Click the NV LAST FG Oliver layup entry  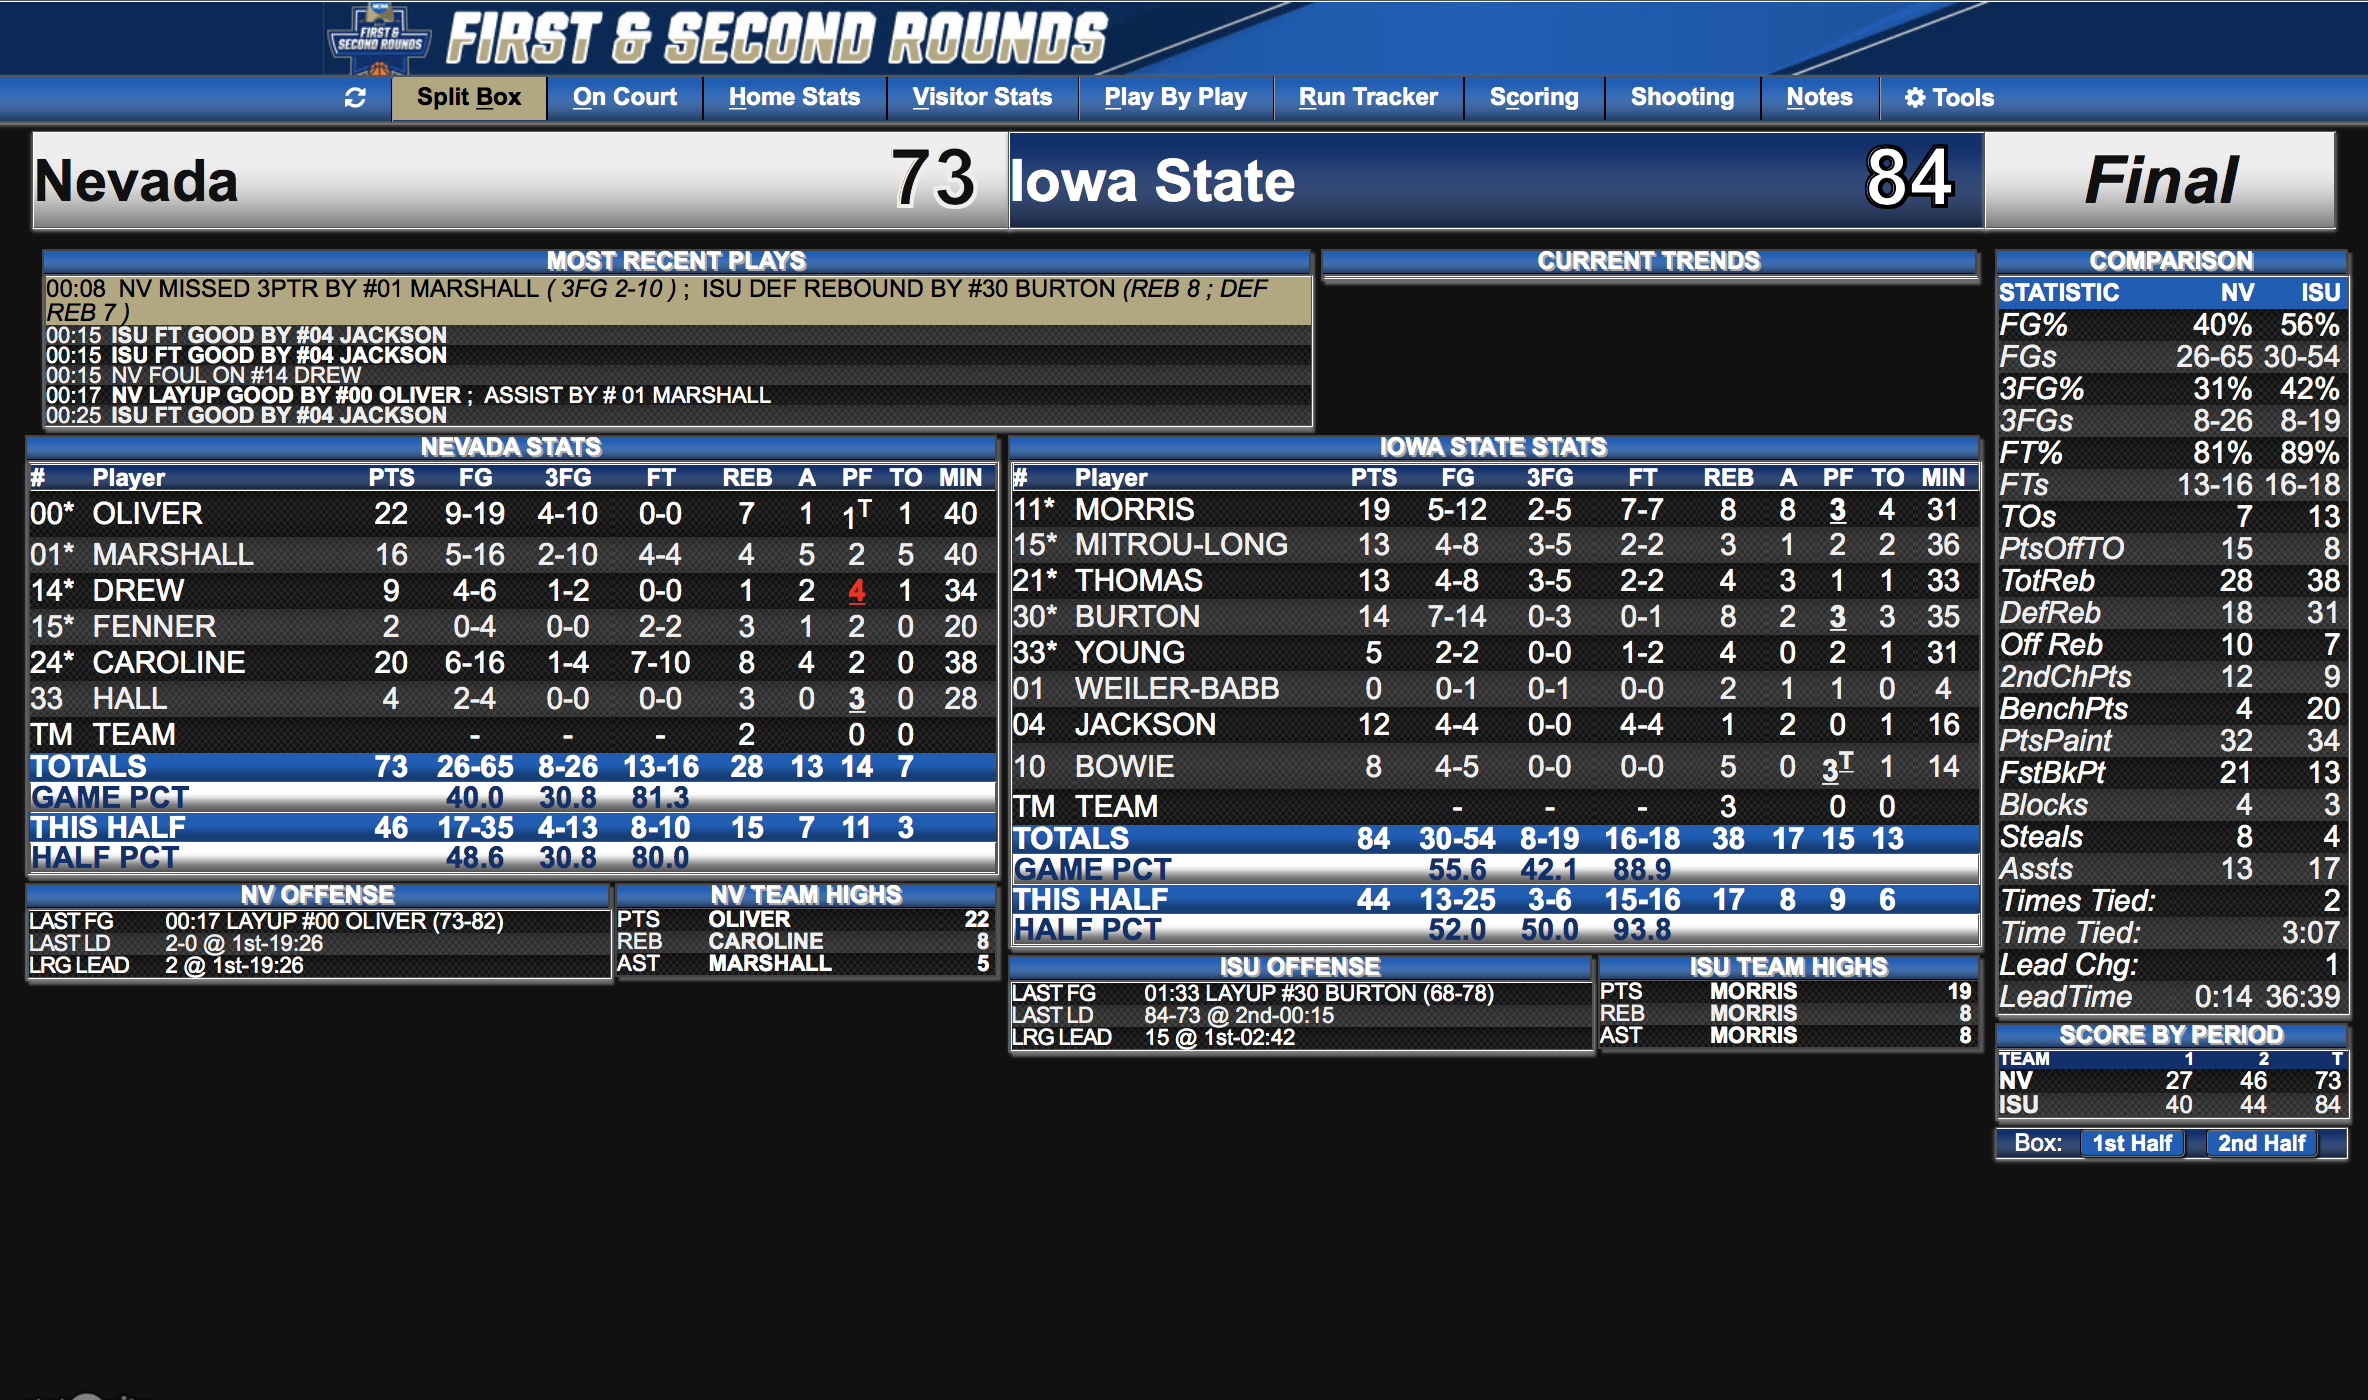319,921
